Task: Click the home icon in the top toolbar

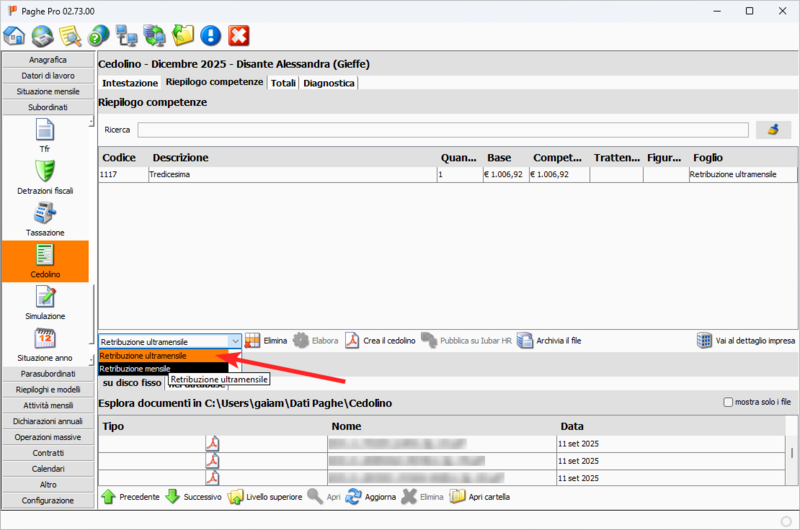Action: click(x=14, y=37)
